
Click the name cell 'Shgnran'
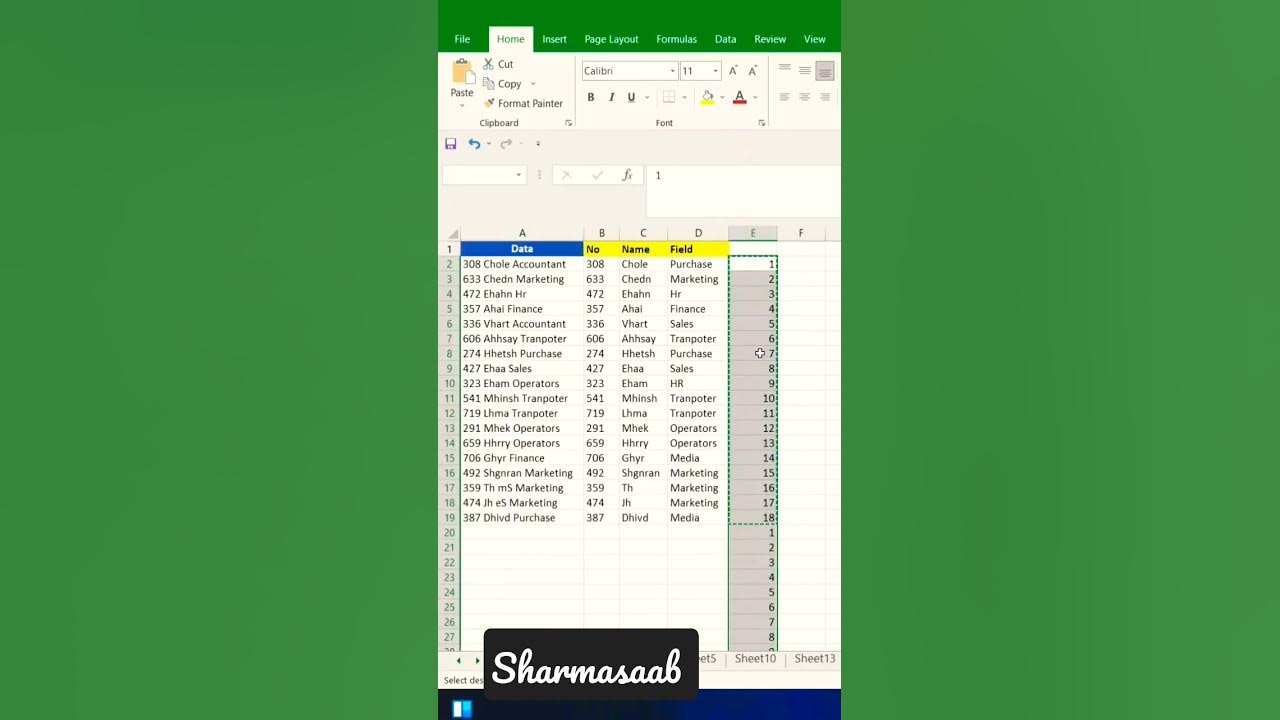coord(643,473)
